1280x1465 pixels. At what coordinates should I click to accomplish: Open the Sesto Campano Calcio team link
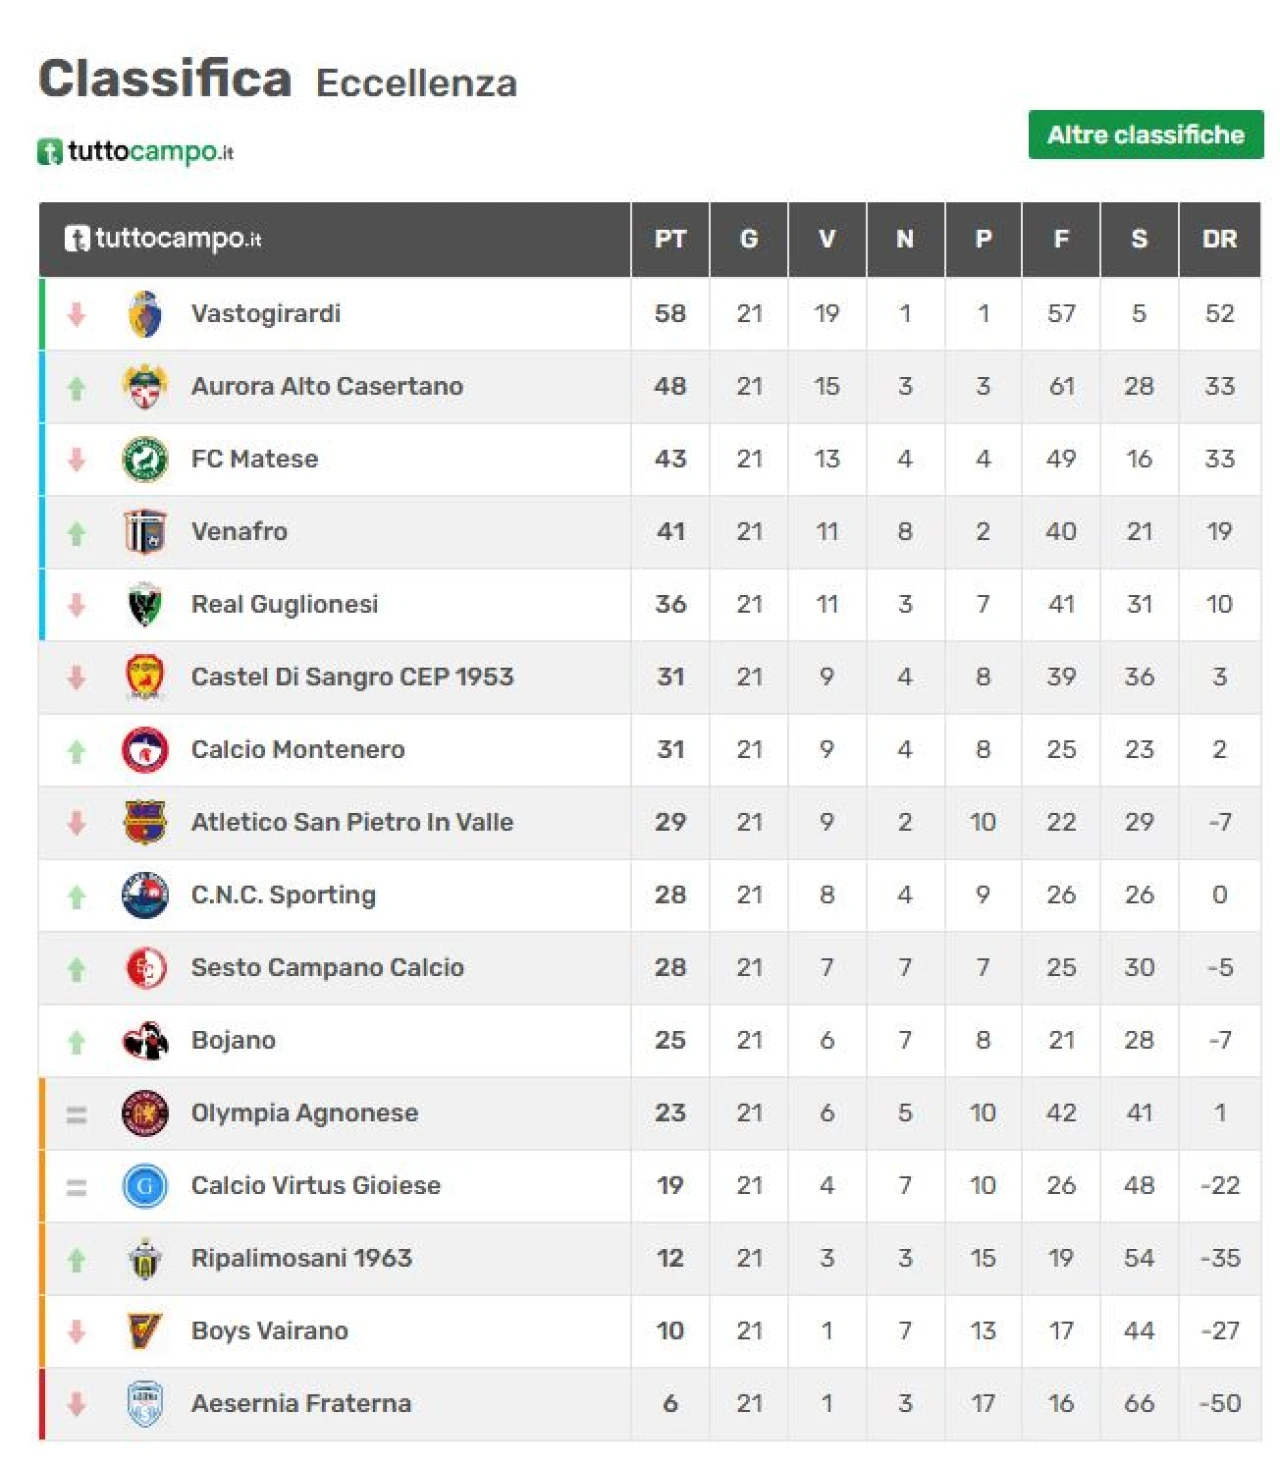coord(327,967)
